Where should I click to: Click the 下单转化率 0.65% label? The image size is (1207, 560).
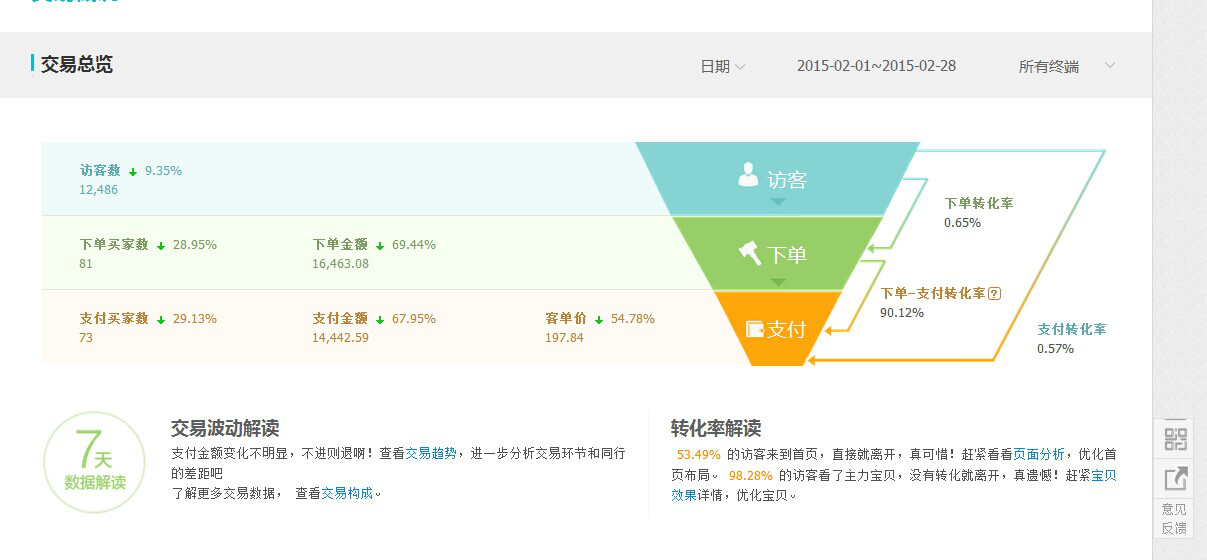click(978, 212)
